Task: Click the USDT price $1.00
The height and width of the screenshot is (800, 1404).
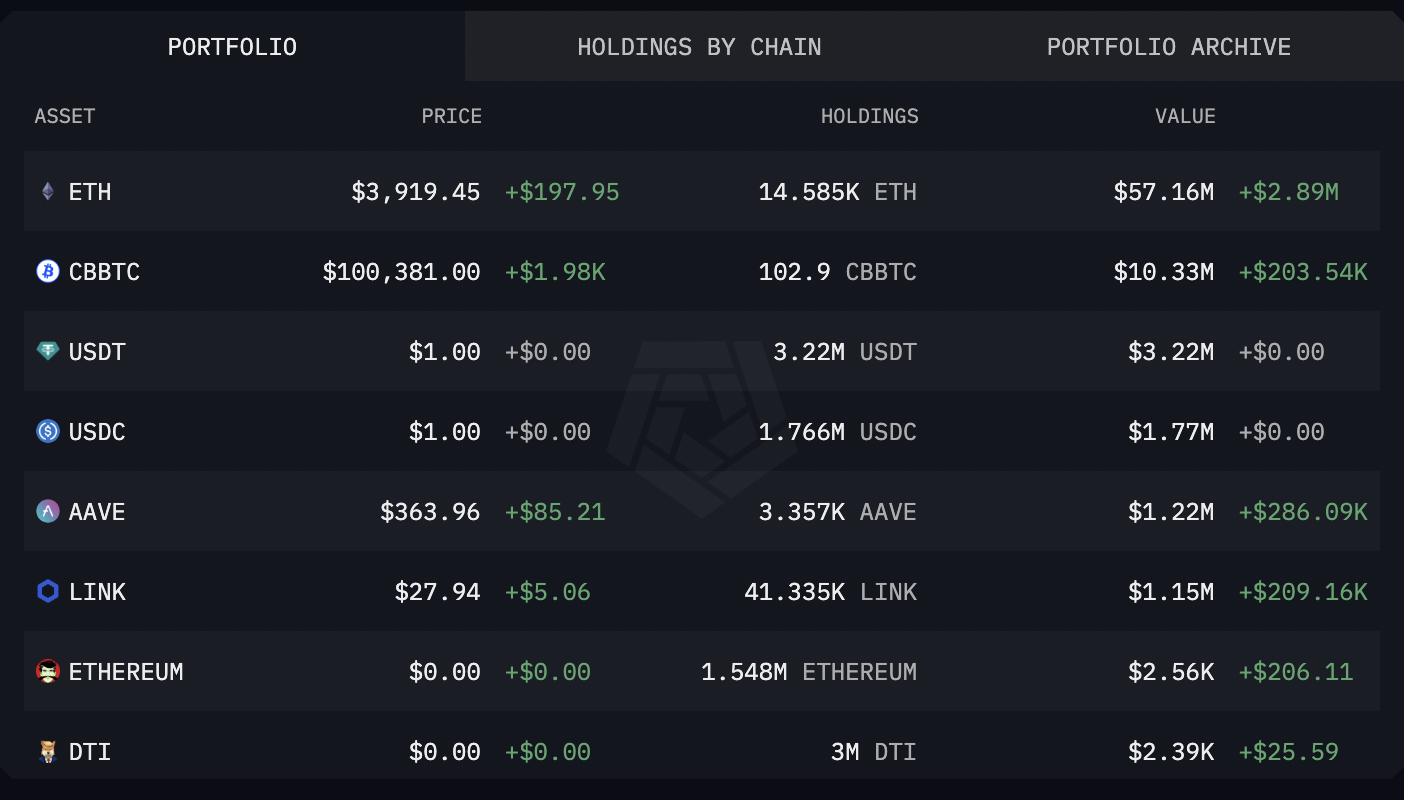Action: (444, 351)
